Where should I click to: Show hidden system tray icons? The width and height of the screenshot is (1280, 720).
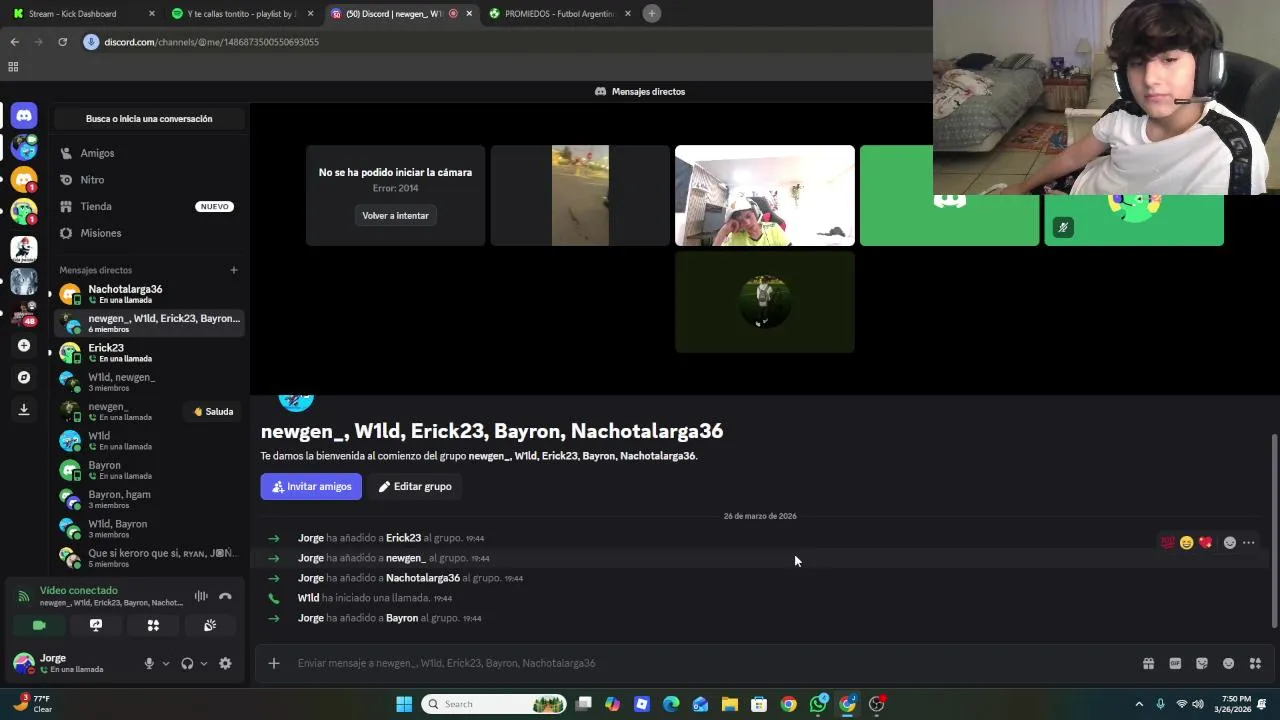1139,704
